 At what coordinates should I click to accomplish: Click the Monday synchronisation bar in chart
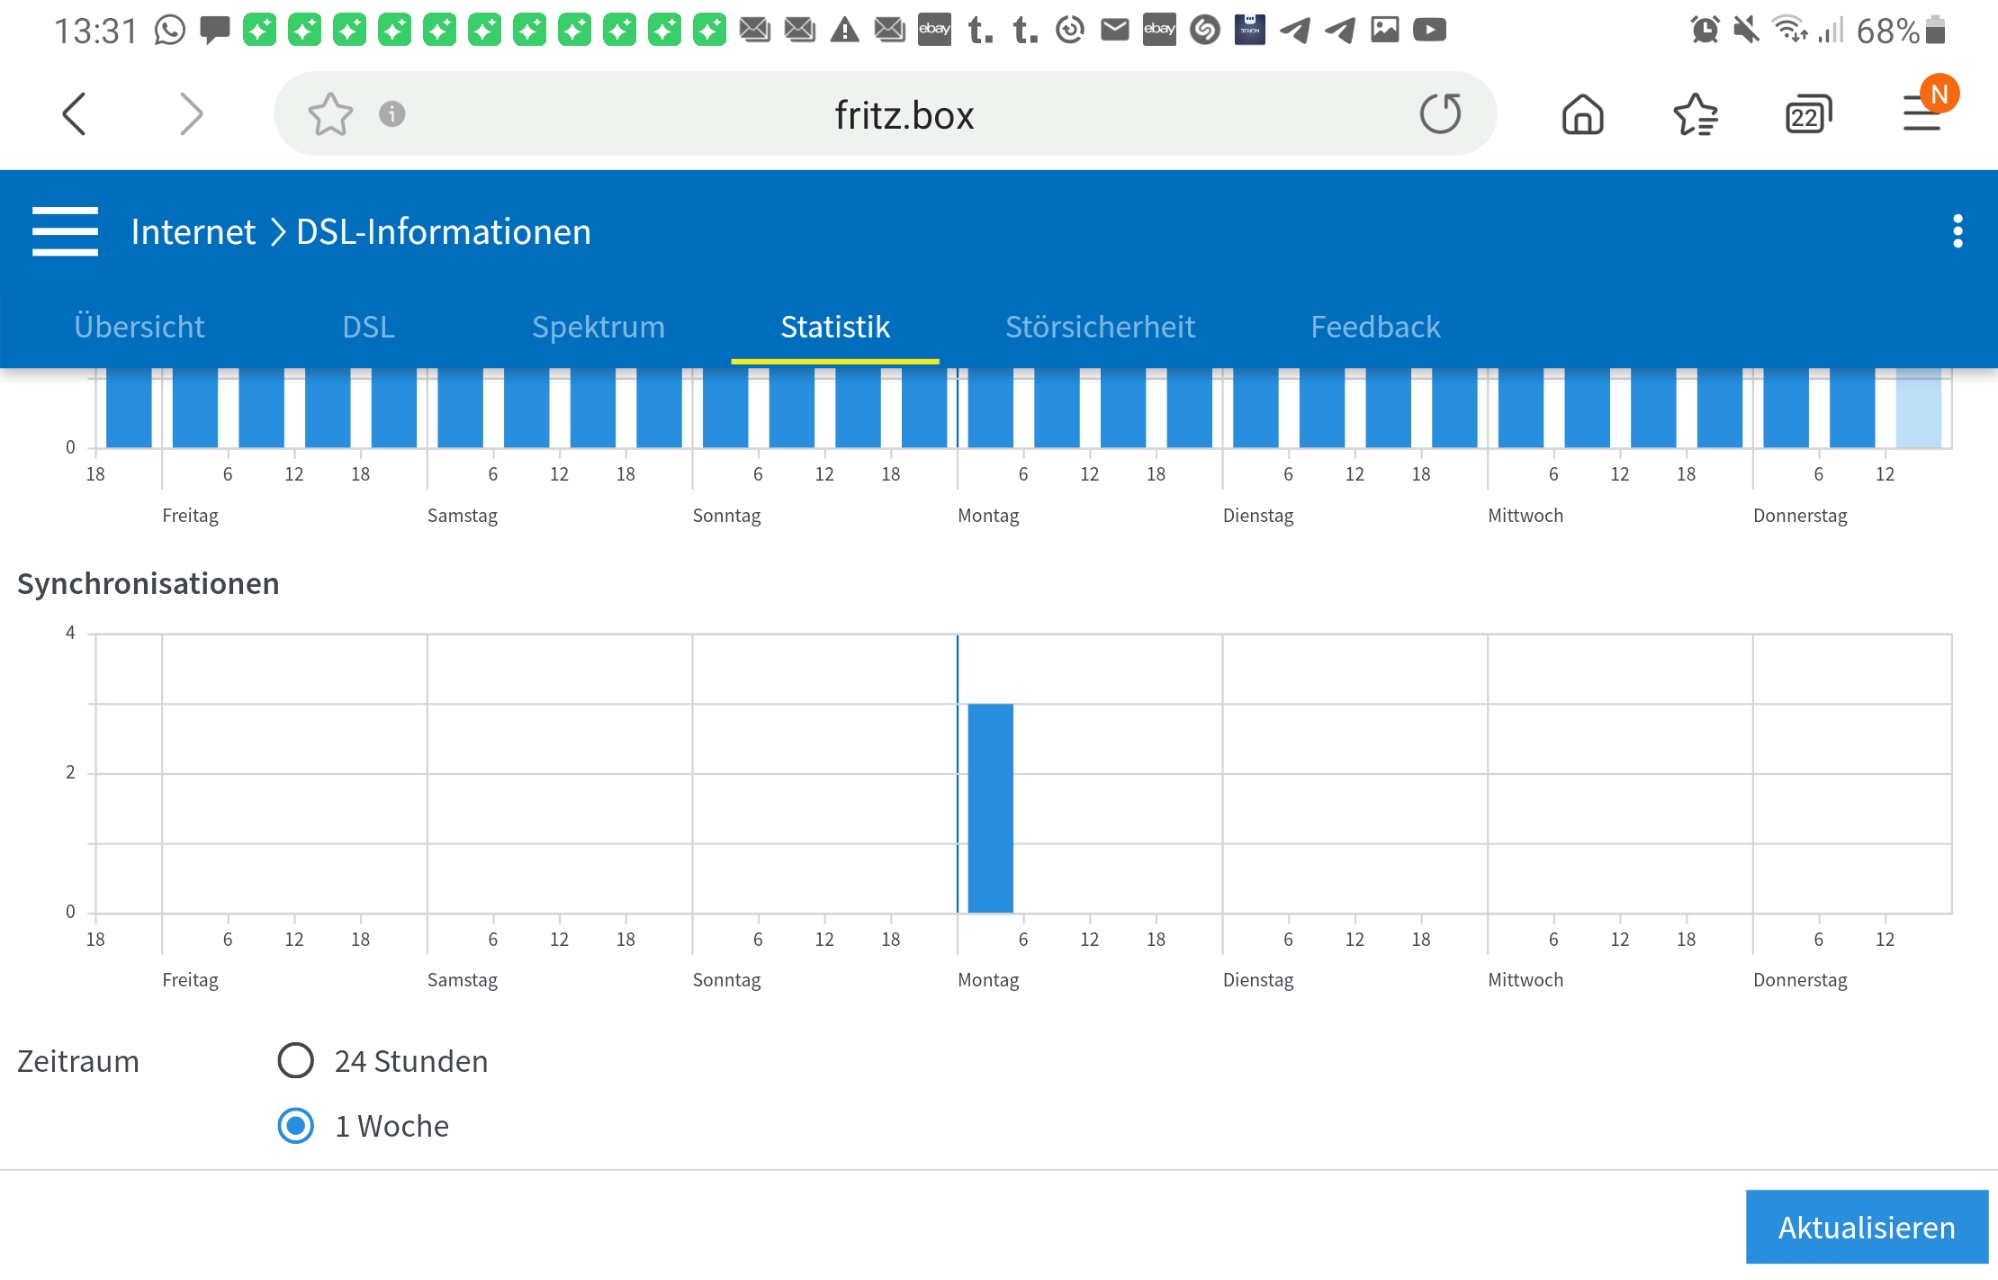[x=990, y=808]
